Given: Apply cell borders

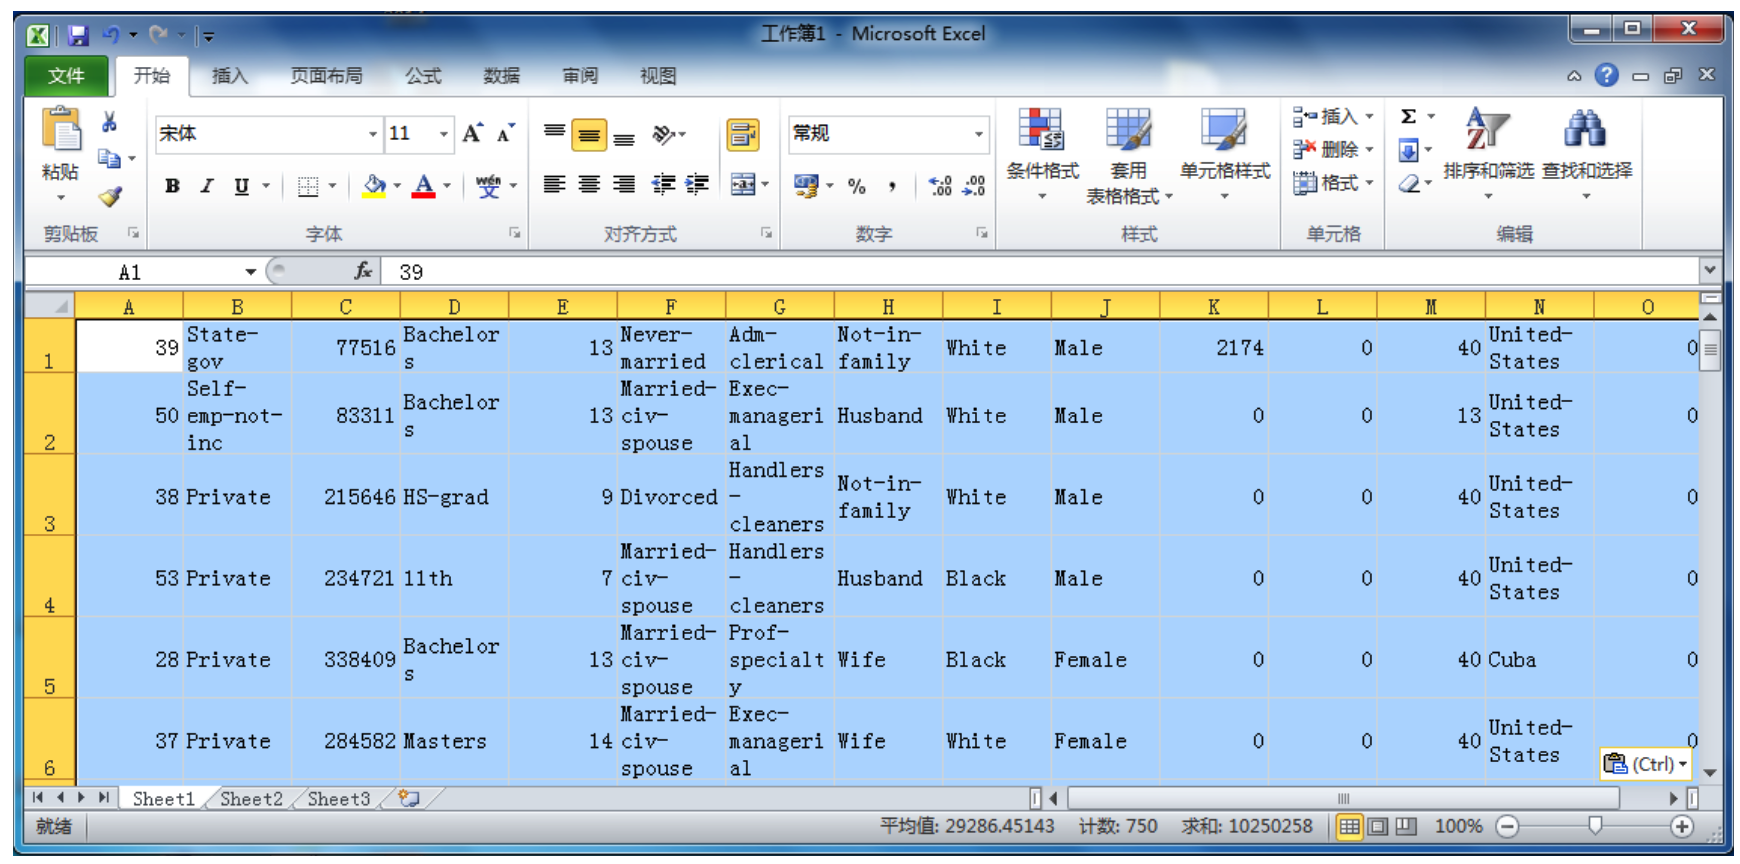Looking at the screenshot, I should [308, 186].
